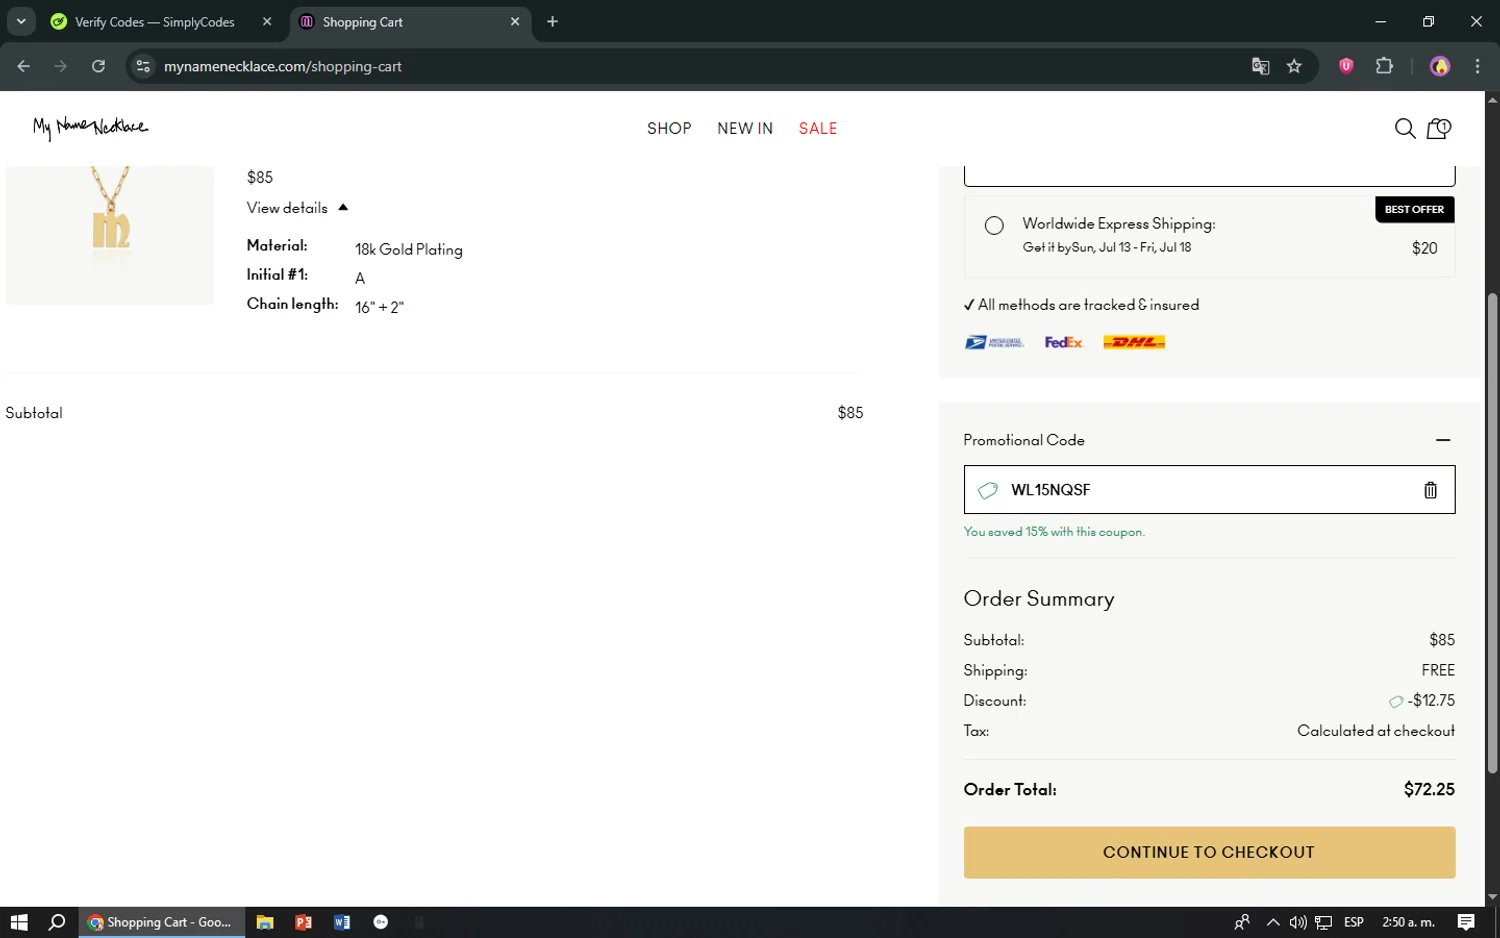Open the shopping bag icon in header
The height and width of the screenshot is (938, 1500).
pyautogui.click(x=1438, y=128)
